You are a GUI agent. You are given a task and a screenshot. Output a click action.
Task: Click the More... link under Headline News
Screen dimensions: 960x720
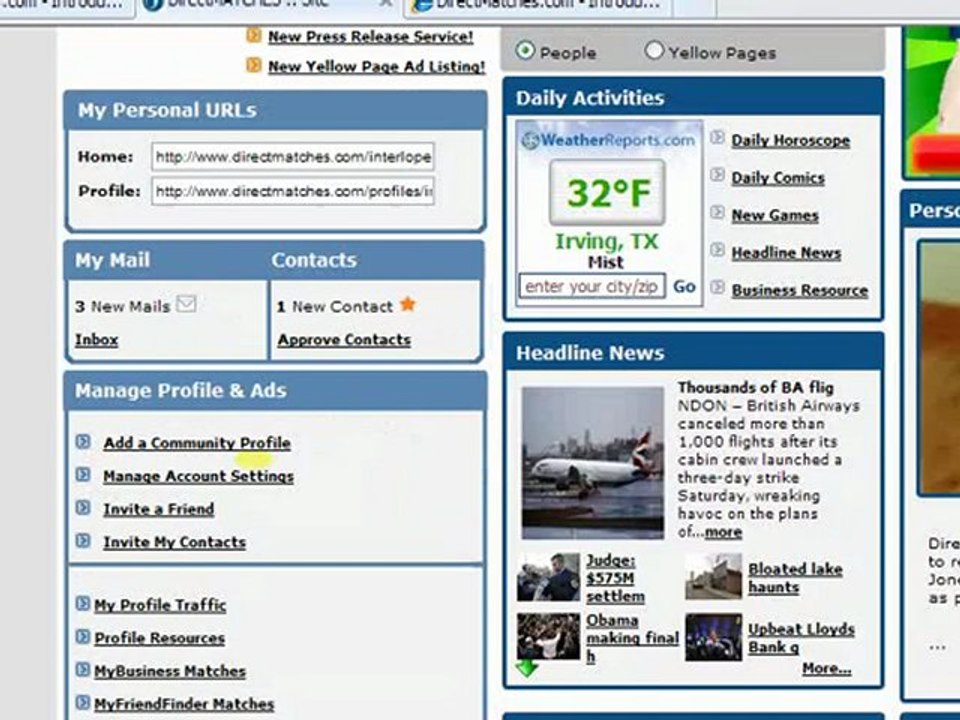(827, 668)
